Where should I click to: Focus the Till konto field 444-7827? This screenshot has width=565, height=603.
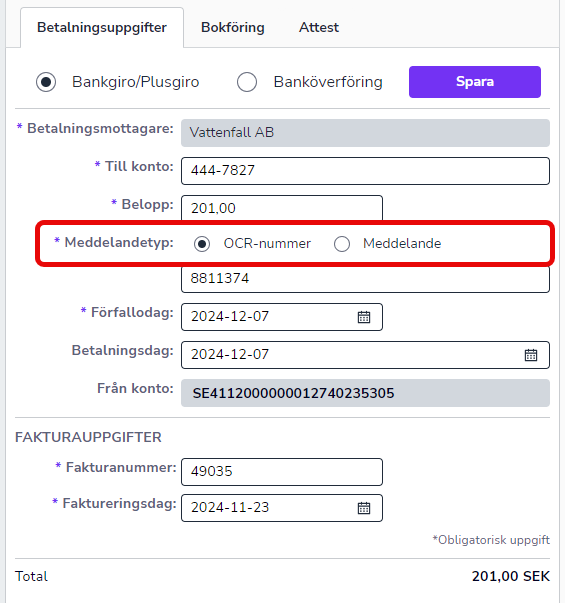[x=365, y=171]
